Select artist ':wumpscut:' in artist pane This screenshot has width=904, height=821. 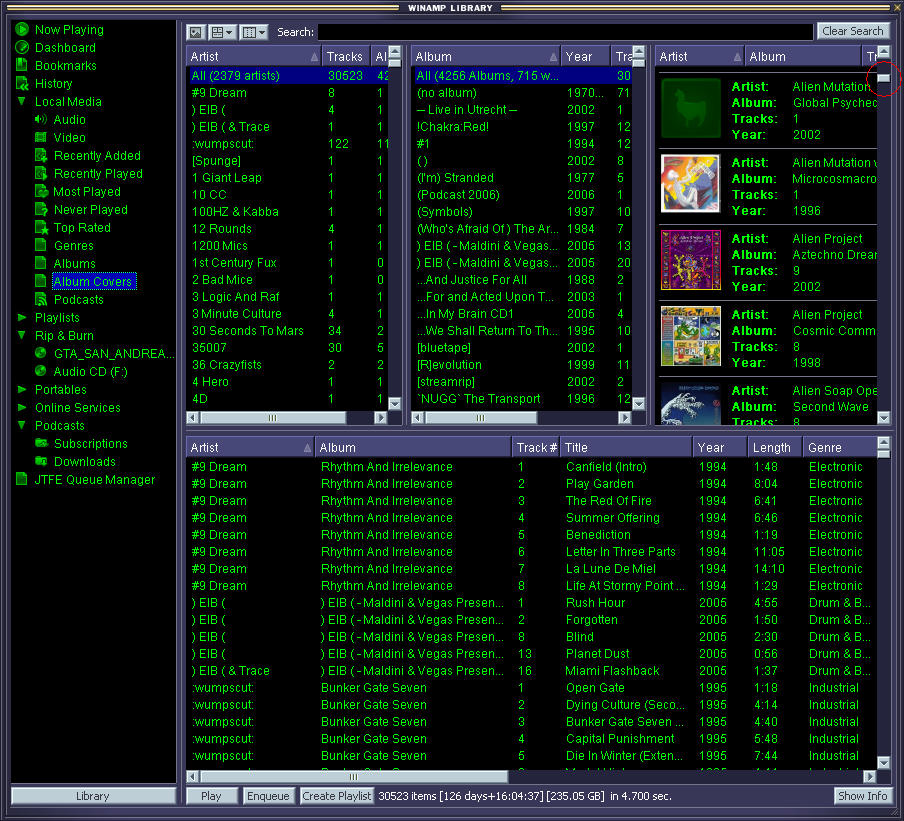click(x=288, y=144)
